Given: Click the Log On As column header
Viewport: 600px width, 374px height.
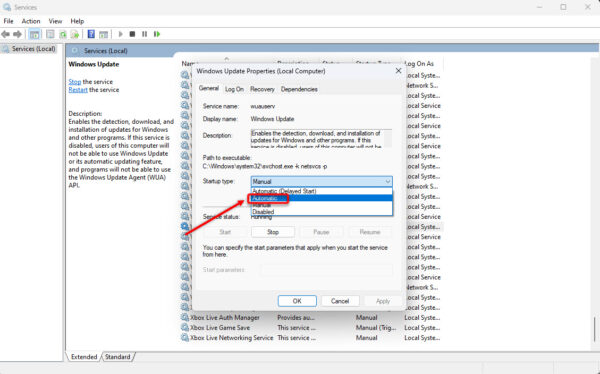Looking at the screenshot, I should 420,64.
